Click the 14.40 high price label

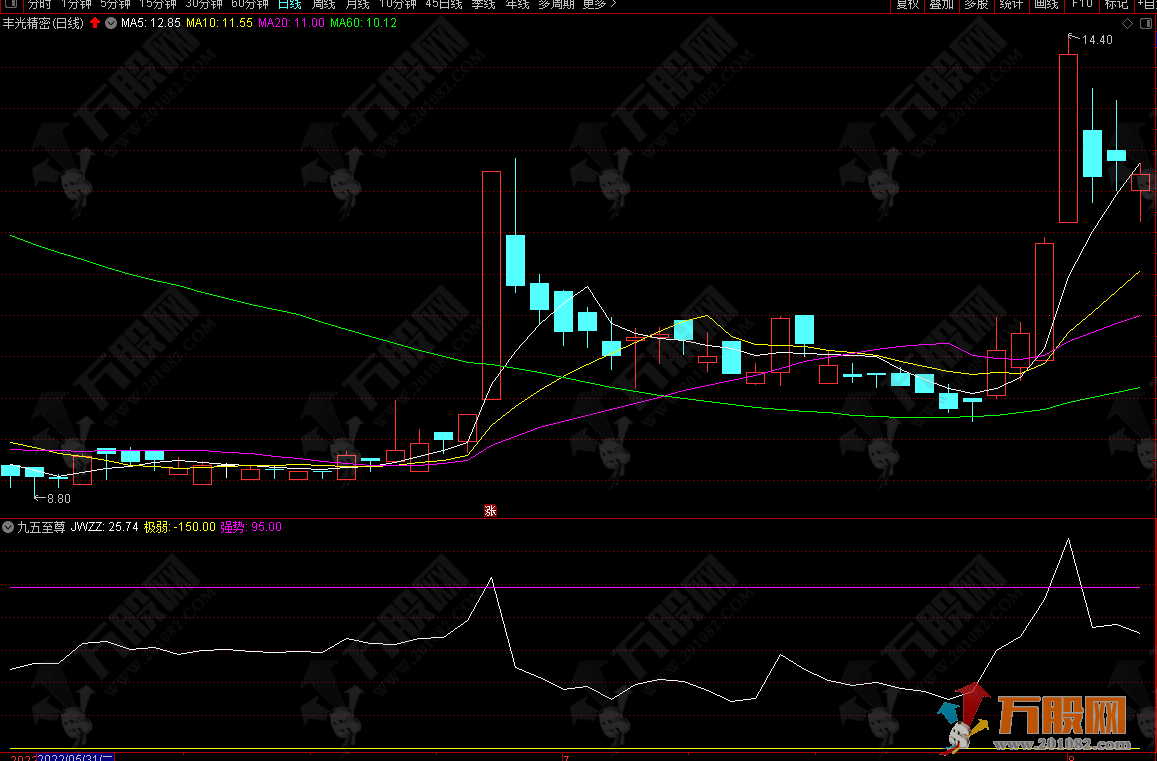click(1096, 40)
